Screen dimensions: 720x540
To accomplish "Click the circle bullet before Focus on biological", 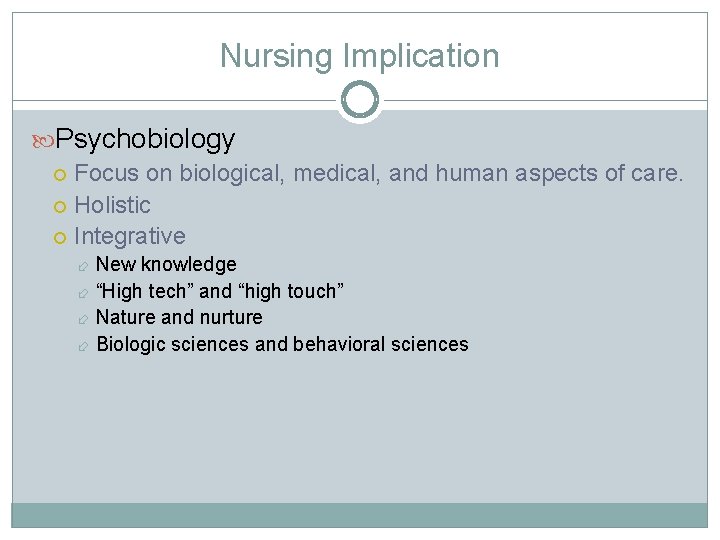I will click(x=62, y=175).
